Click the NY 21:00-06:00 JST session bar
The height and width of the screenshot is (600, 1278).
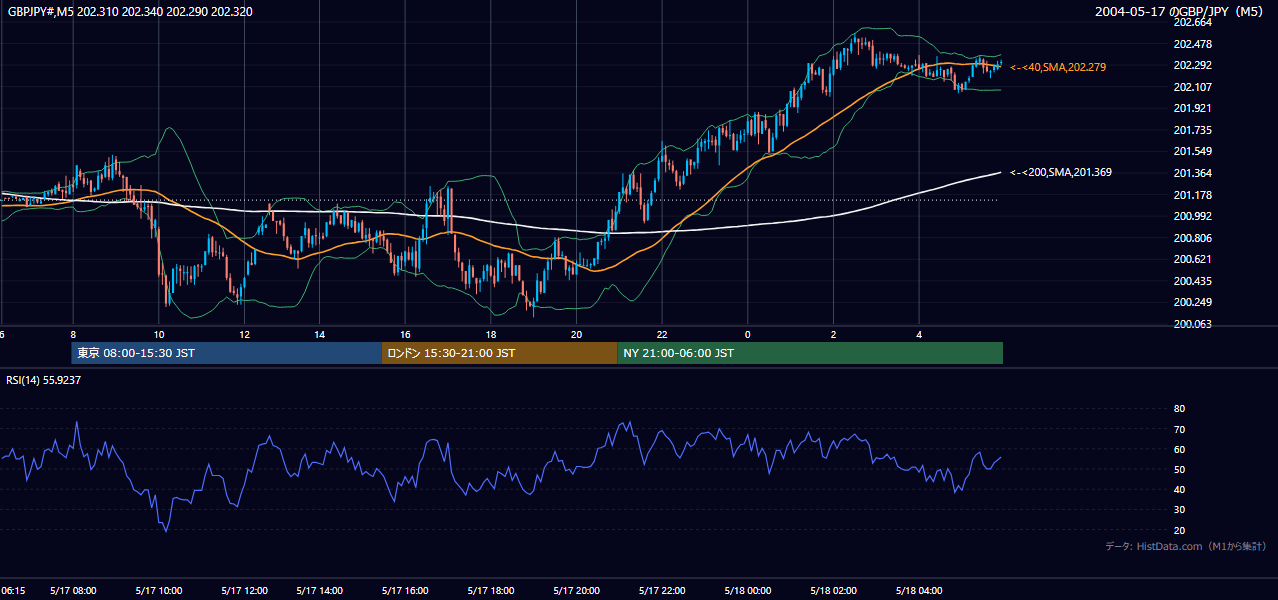coord(810,353)
